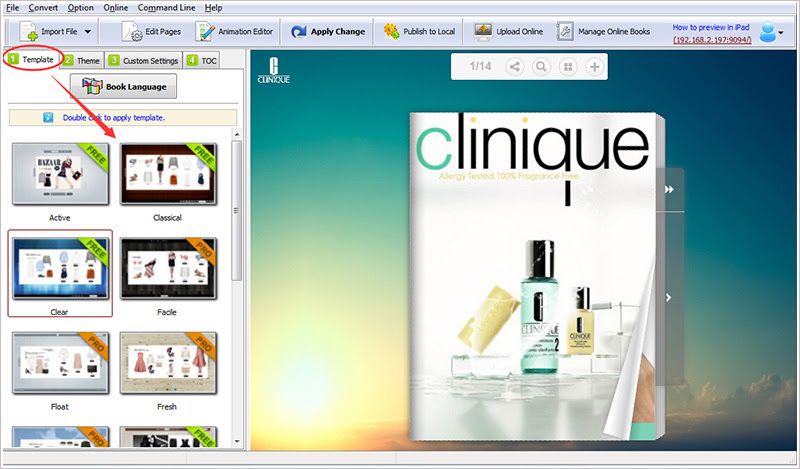The height and width of the screenshot is (469, 800).
Task: Select the Float template thumbnail
Action: click(60, 363)
